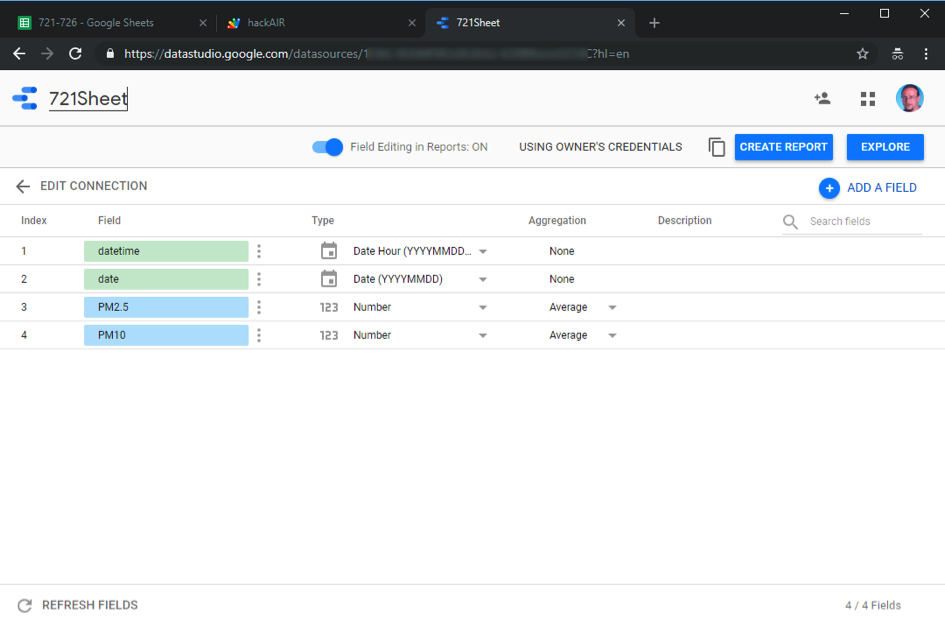Screen dimensions: 945x627
Task: Select the datetime field name
Action: tap(166, 251)
